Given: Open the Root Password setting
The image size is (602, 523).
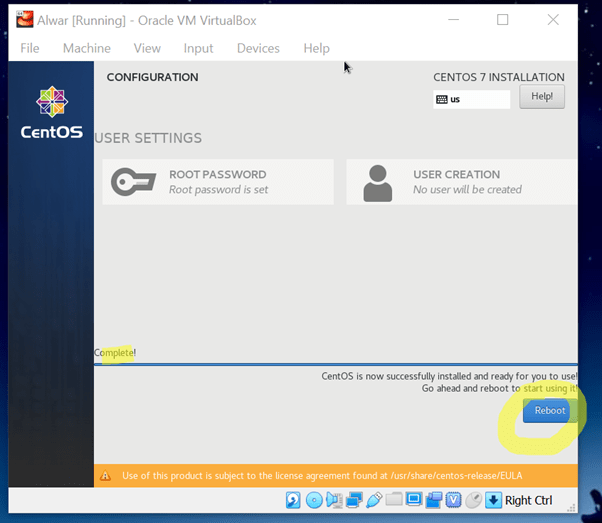Looking at the screenshot, I should pyautogui.click(x=217, y=181).
